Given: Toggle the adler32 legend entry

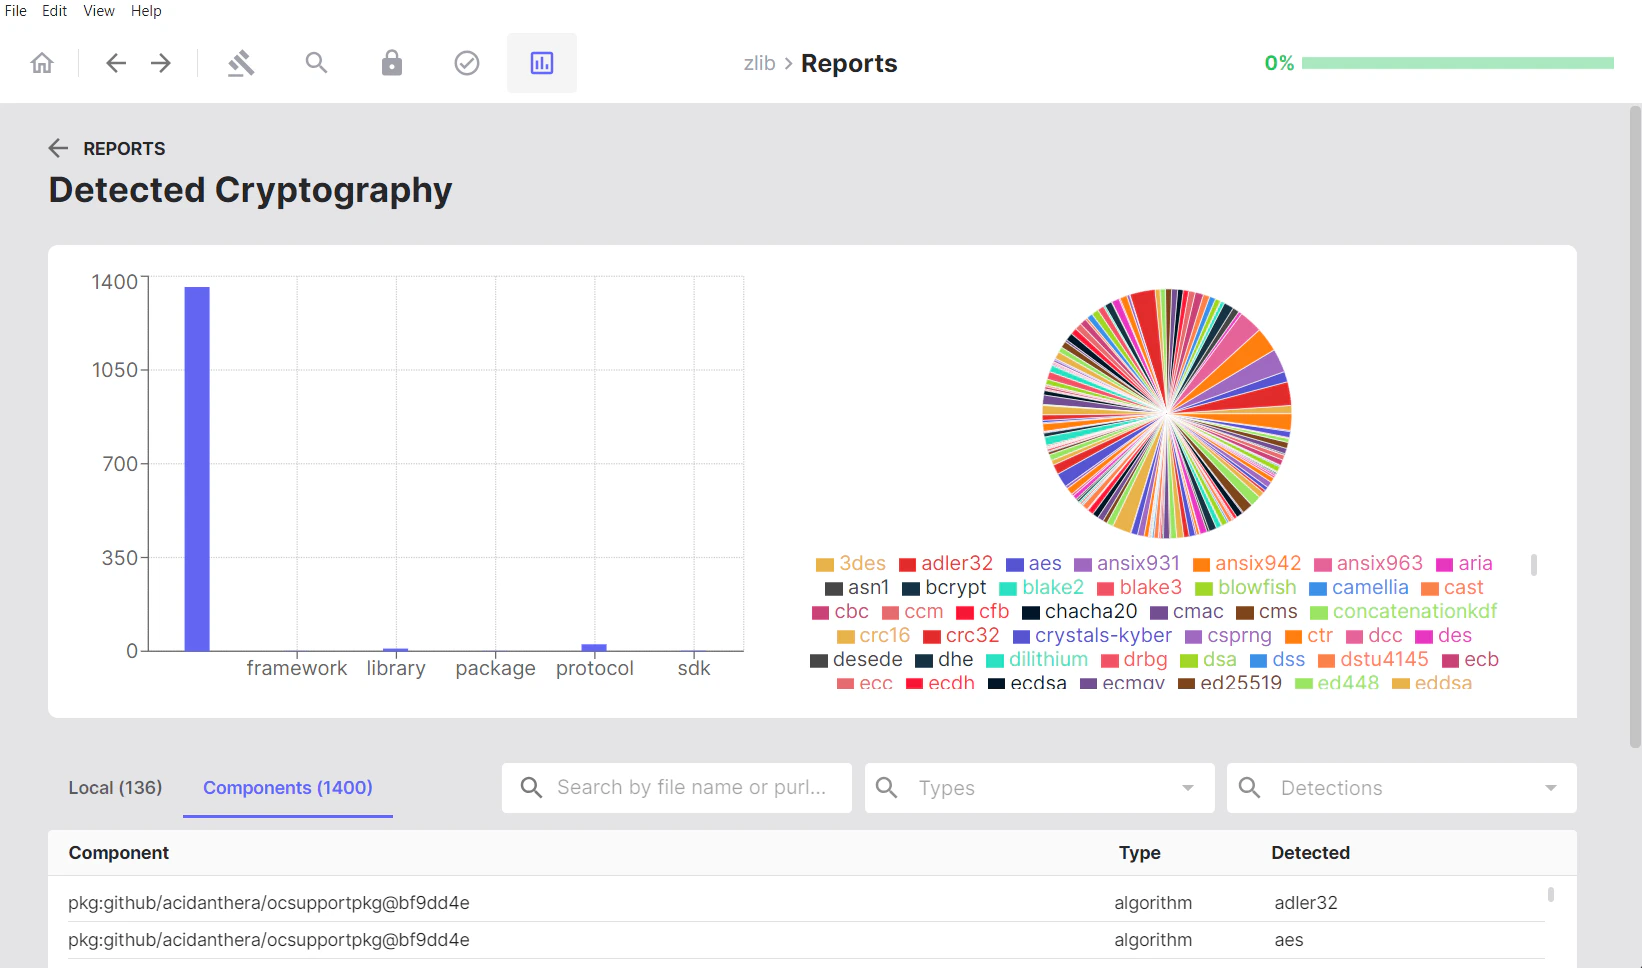Looking at the screenshot, I should (946, 564).
